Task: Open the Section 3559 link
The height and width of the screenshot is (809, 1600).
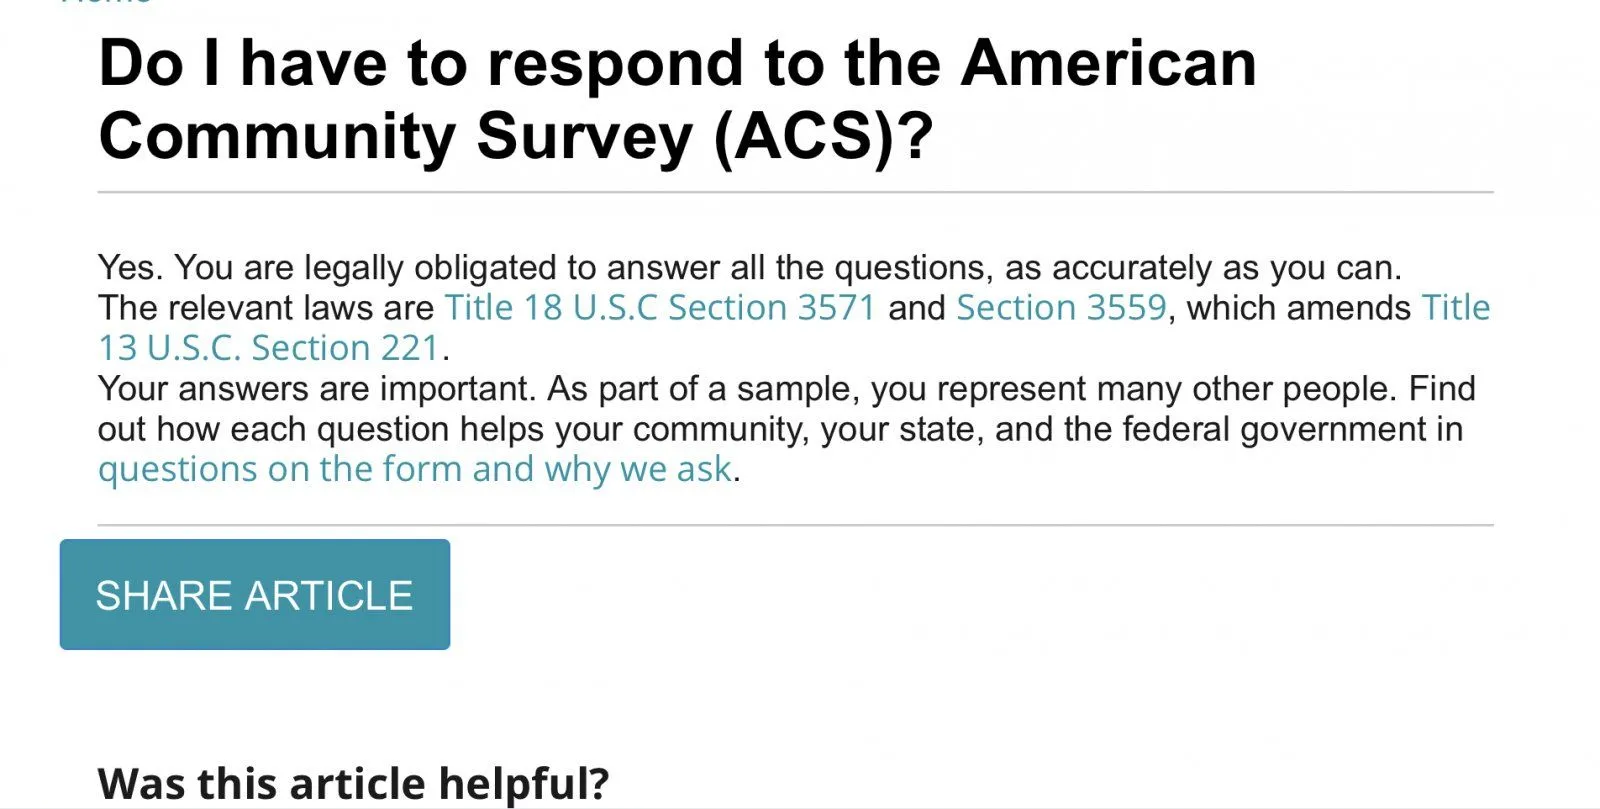Action: click(1060, 308)
